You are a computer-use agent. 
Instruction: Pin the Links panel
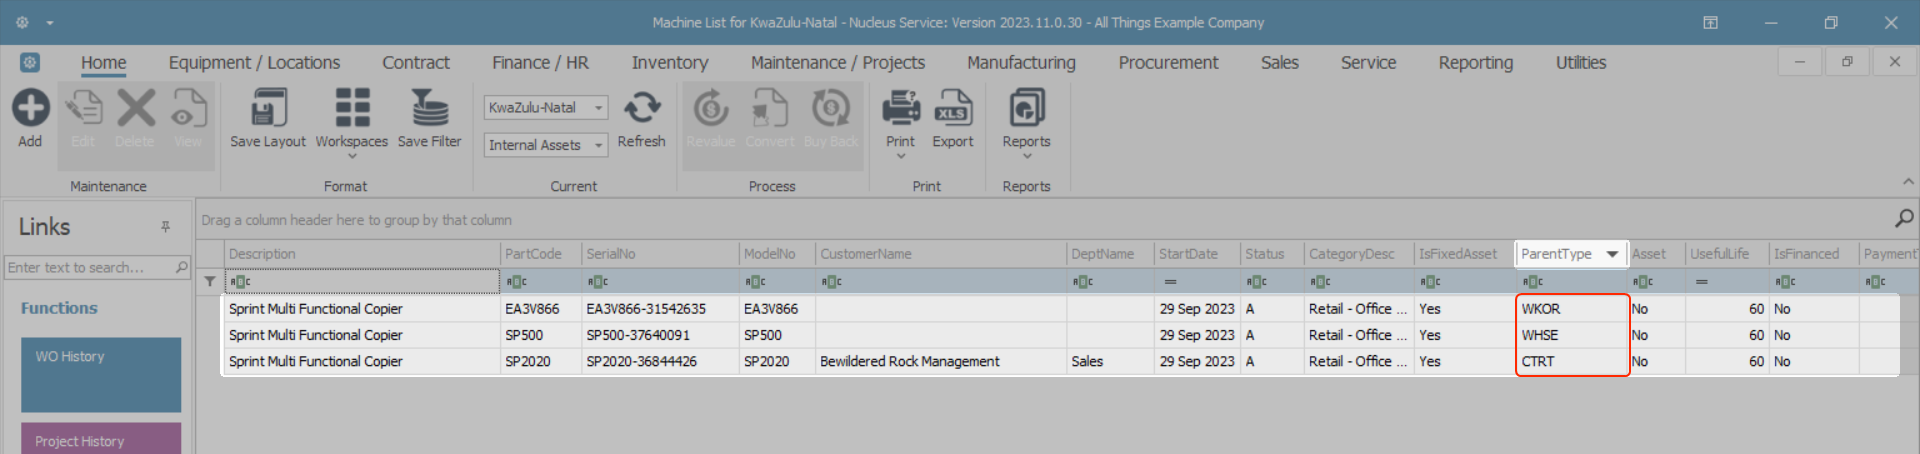pyautogui.click(x=166, y=227)
